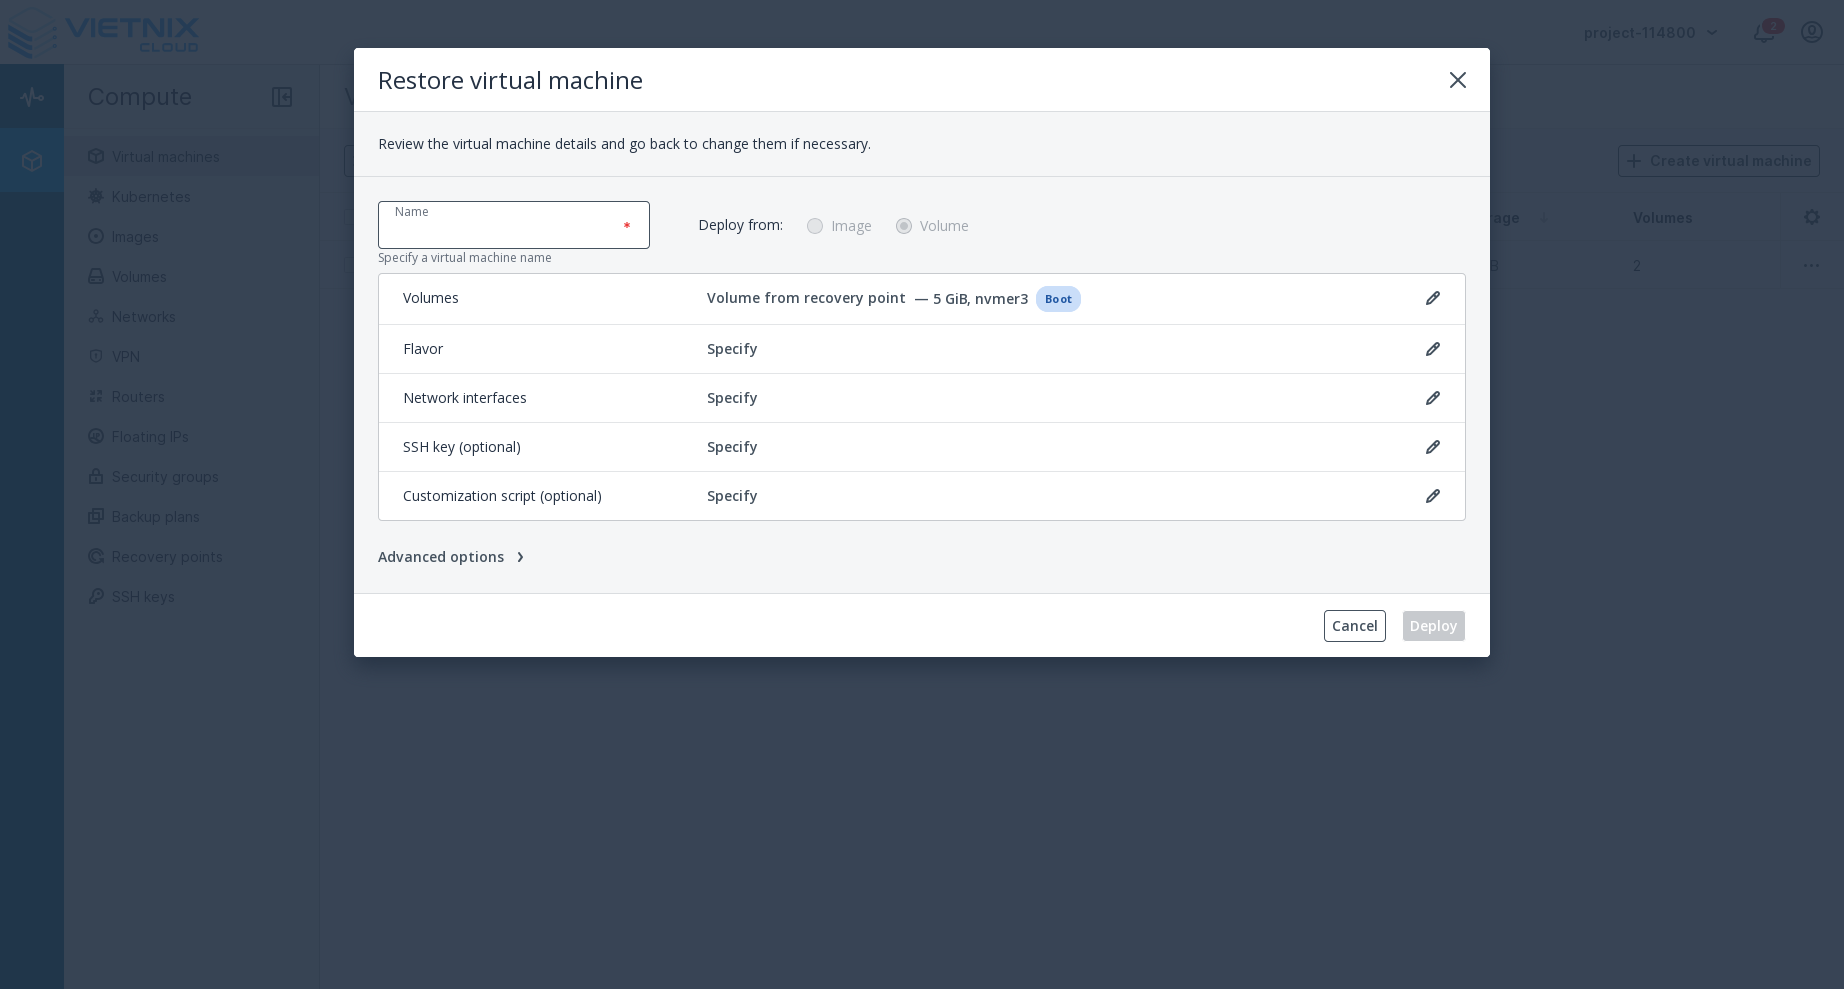Navigate to Backup plans
The height and width of the screenshot is (989, 1844).
[155, 517]
